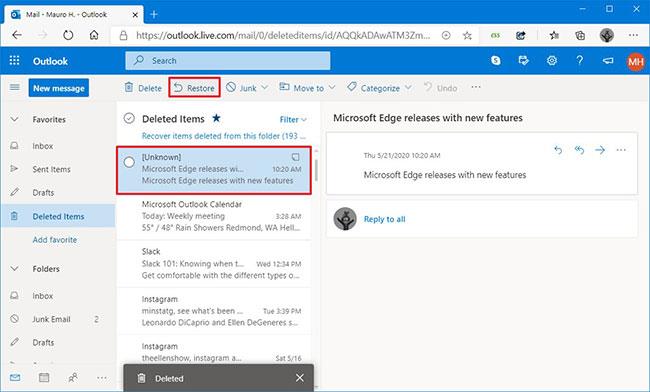Open more actions dots in message header
Viewport: 650px width, 392px height.
click(621, 150)
